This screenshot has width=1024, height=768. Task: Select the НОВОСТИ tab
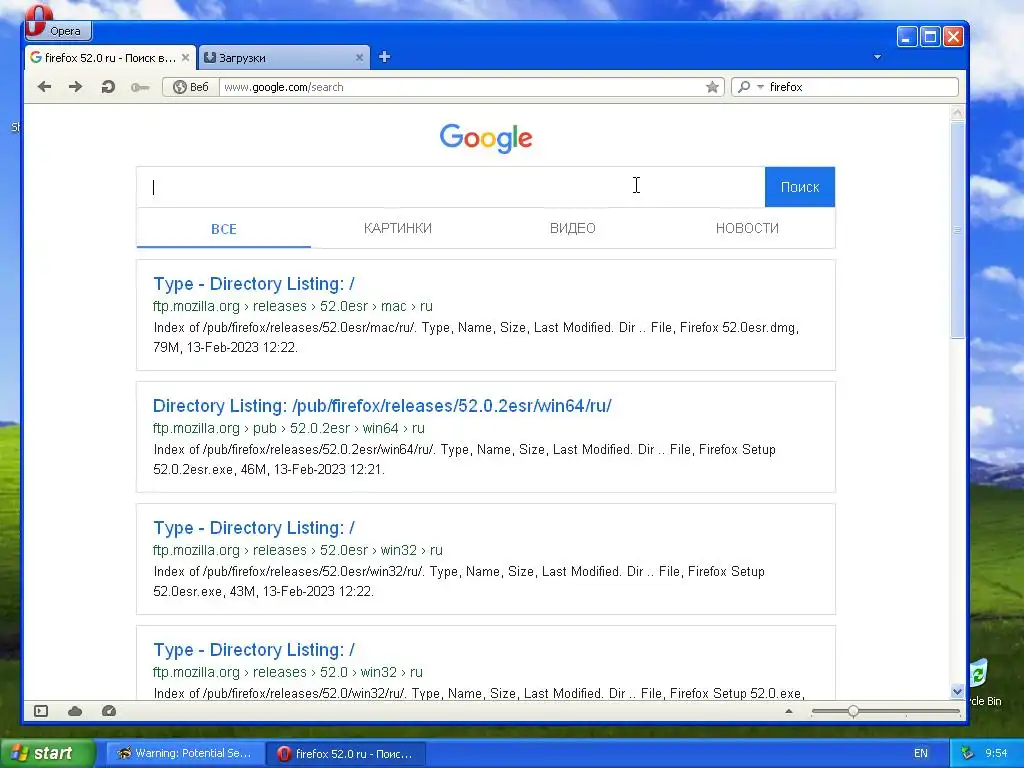tap(747, 229)
